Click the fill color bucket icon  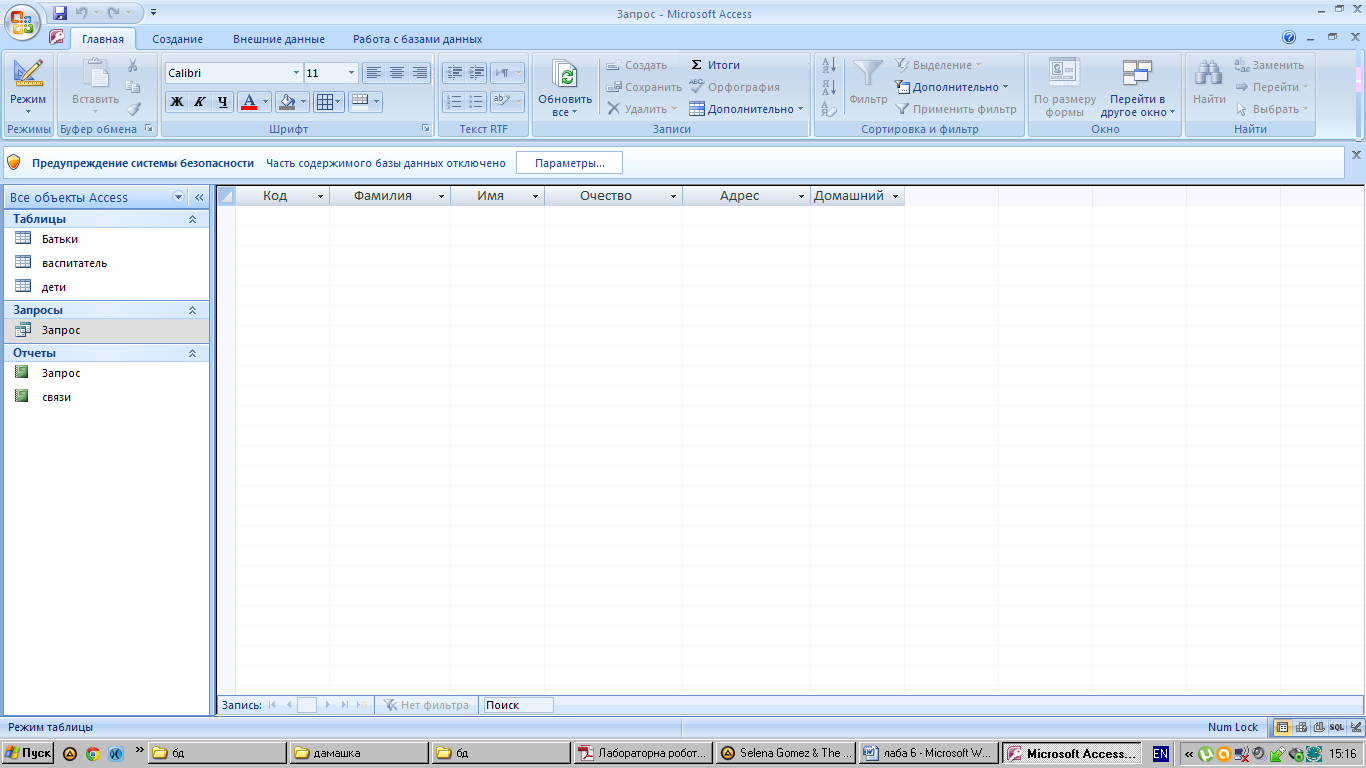[x=287, y=102]
